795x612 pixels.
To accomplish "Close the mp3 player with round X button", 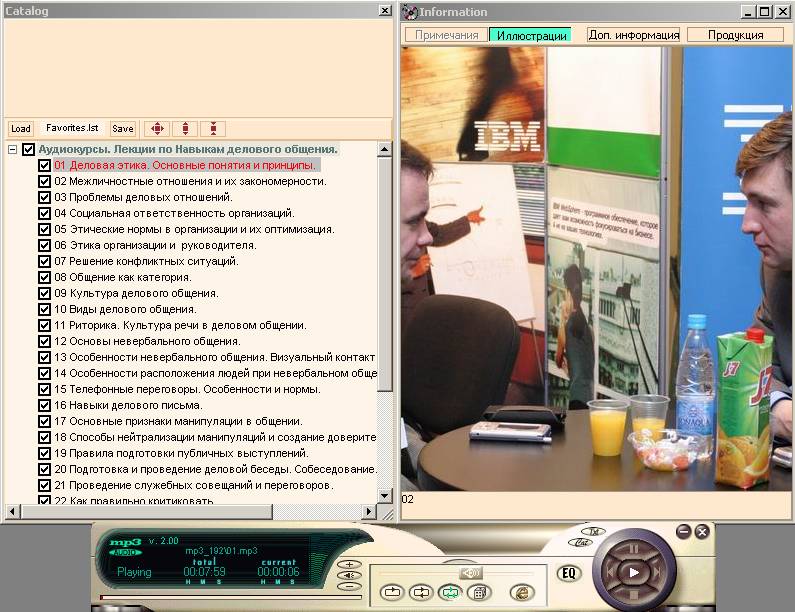I will click(702, 531).
